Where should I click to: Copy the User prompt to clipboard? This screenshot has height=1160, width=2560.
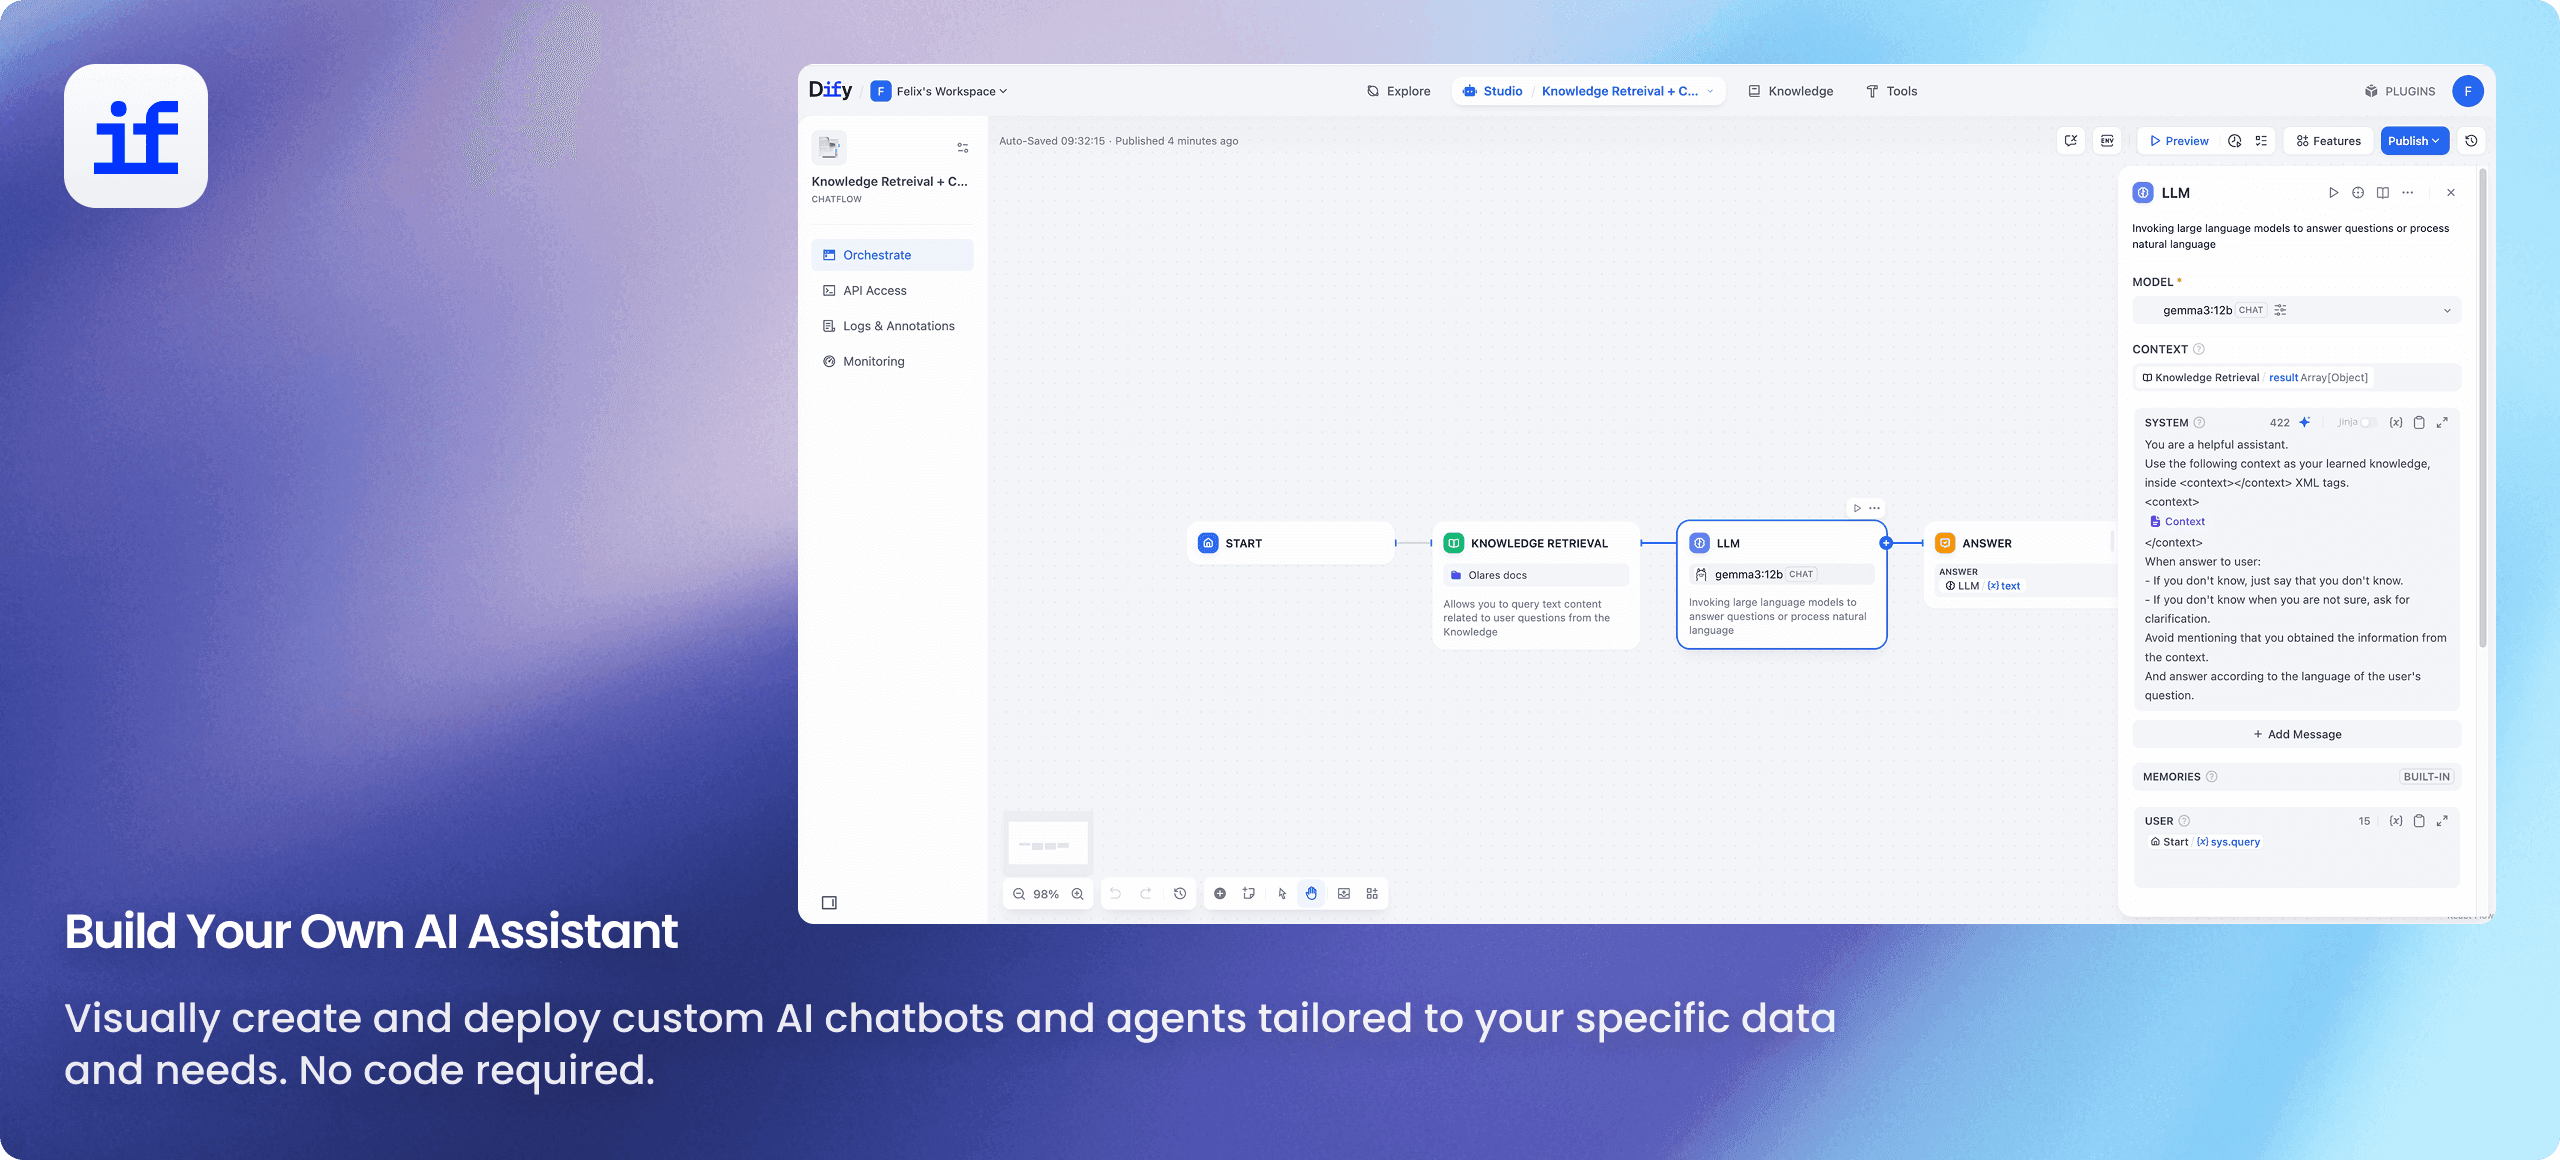point(2419,821)
